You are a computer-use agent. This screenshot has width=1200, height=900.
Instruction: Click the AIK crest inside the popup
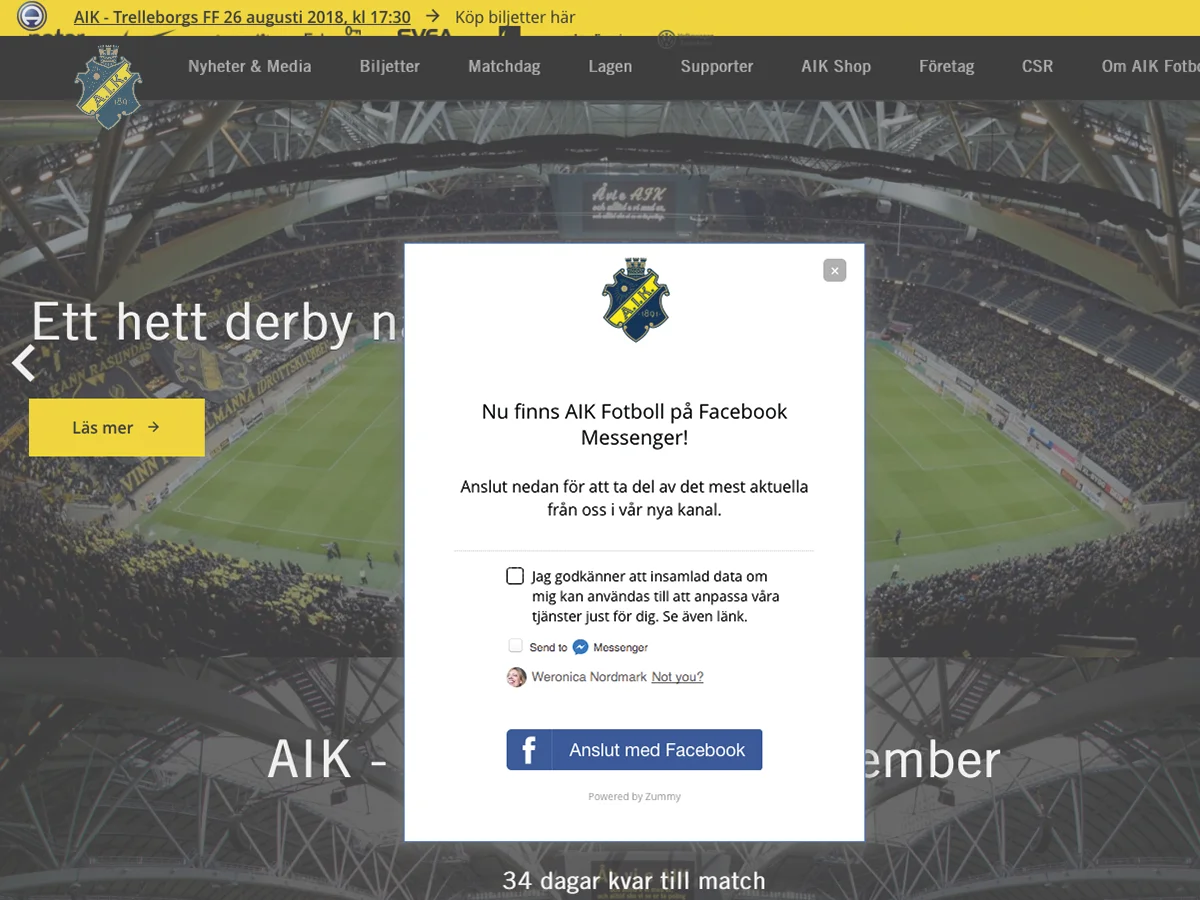click(635, 300)
